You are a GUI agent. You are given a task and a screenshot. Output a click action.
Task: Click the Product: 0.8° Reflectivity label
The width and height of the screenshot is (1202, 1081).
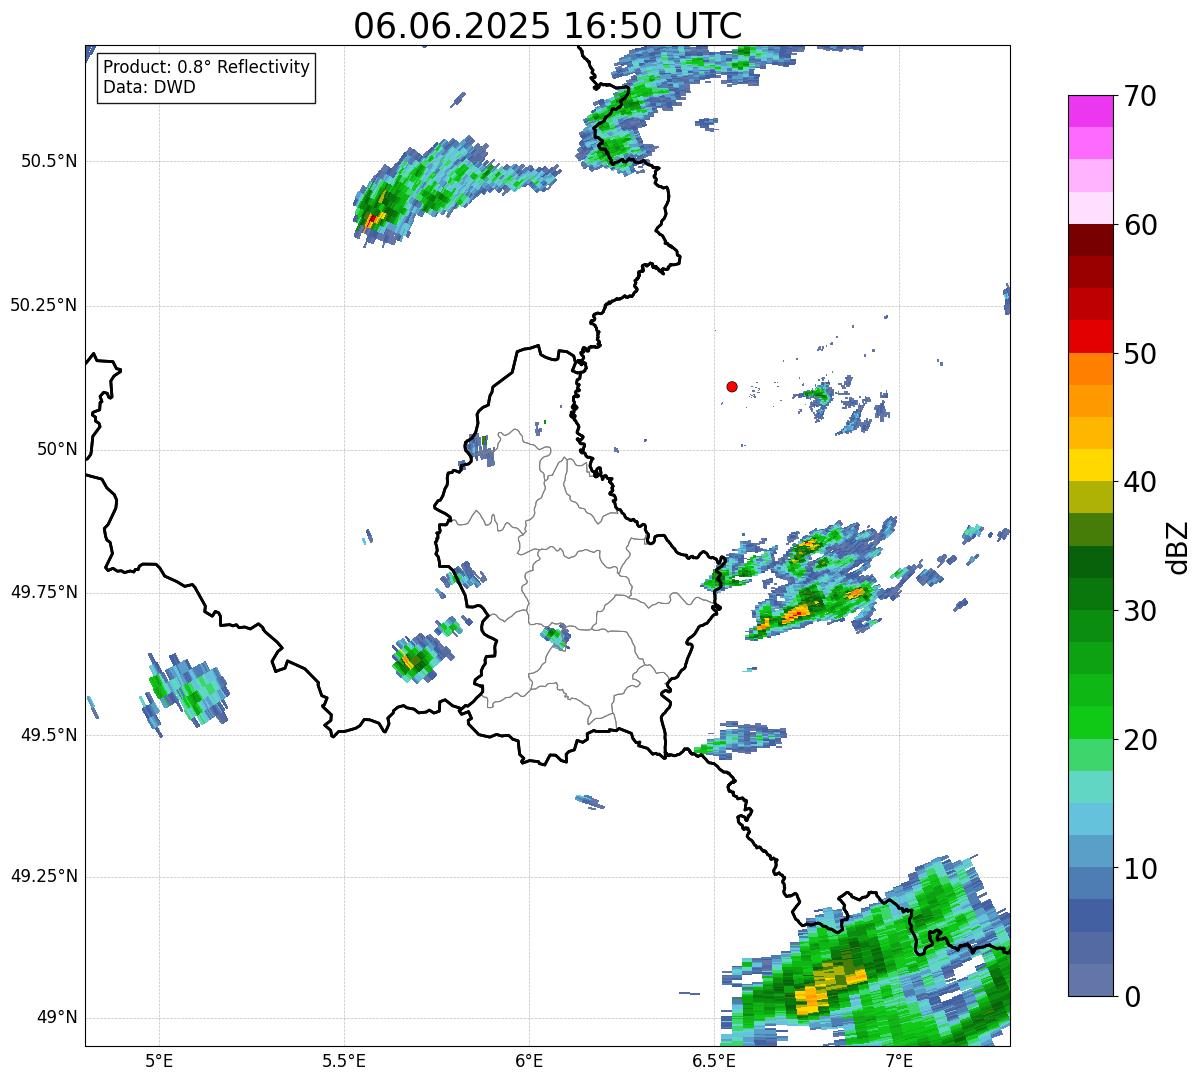point(207,67)
